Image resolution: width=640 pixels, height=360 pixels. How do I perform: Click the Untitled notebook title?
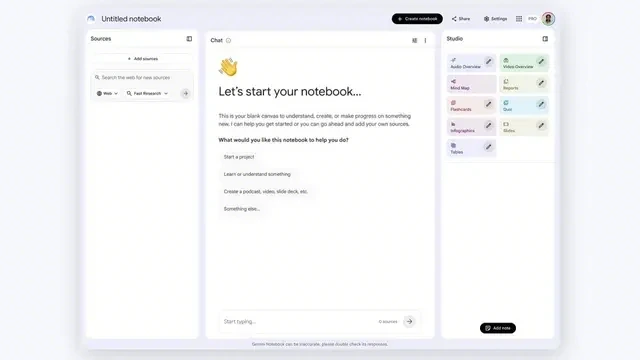pyautogui.click(x=131, y=19)
